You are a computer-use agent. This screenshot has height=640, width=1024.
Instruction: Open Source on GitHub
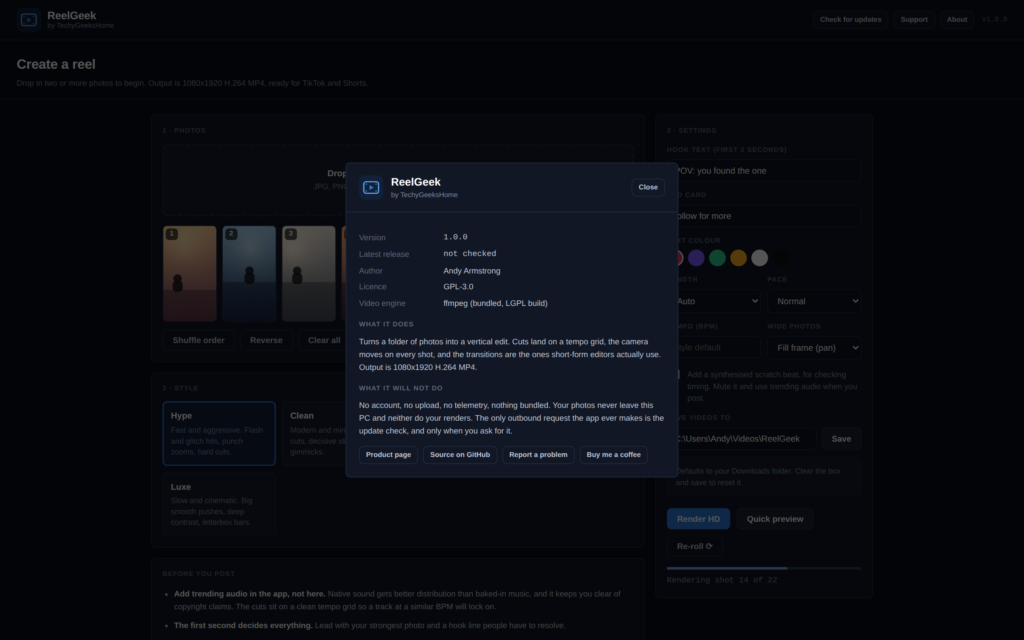[x=460, y=455]
